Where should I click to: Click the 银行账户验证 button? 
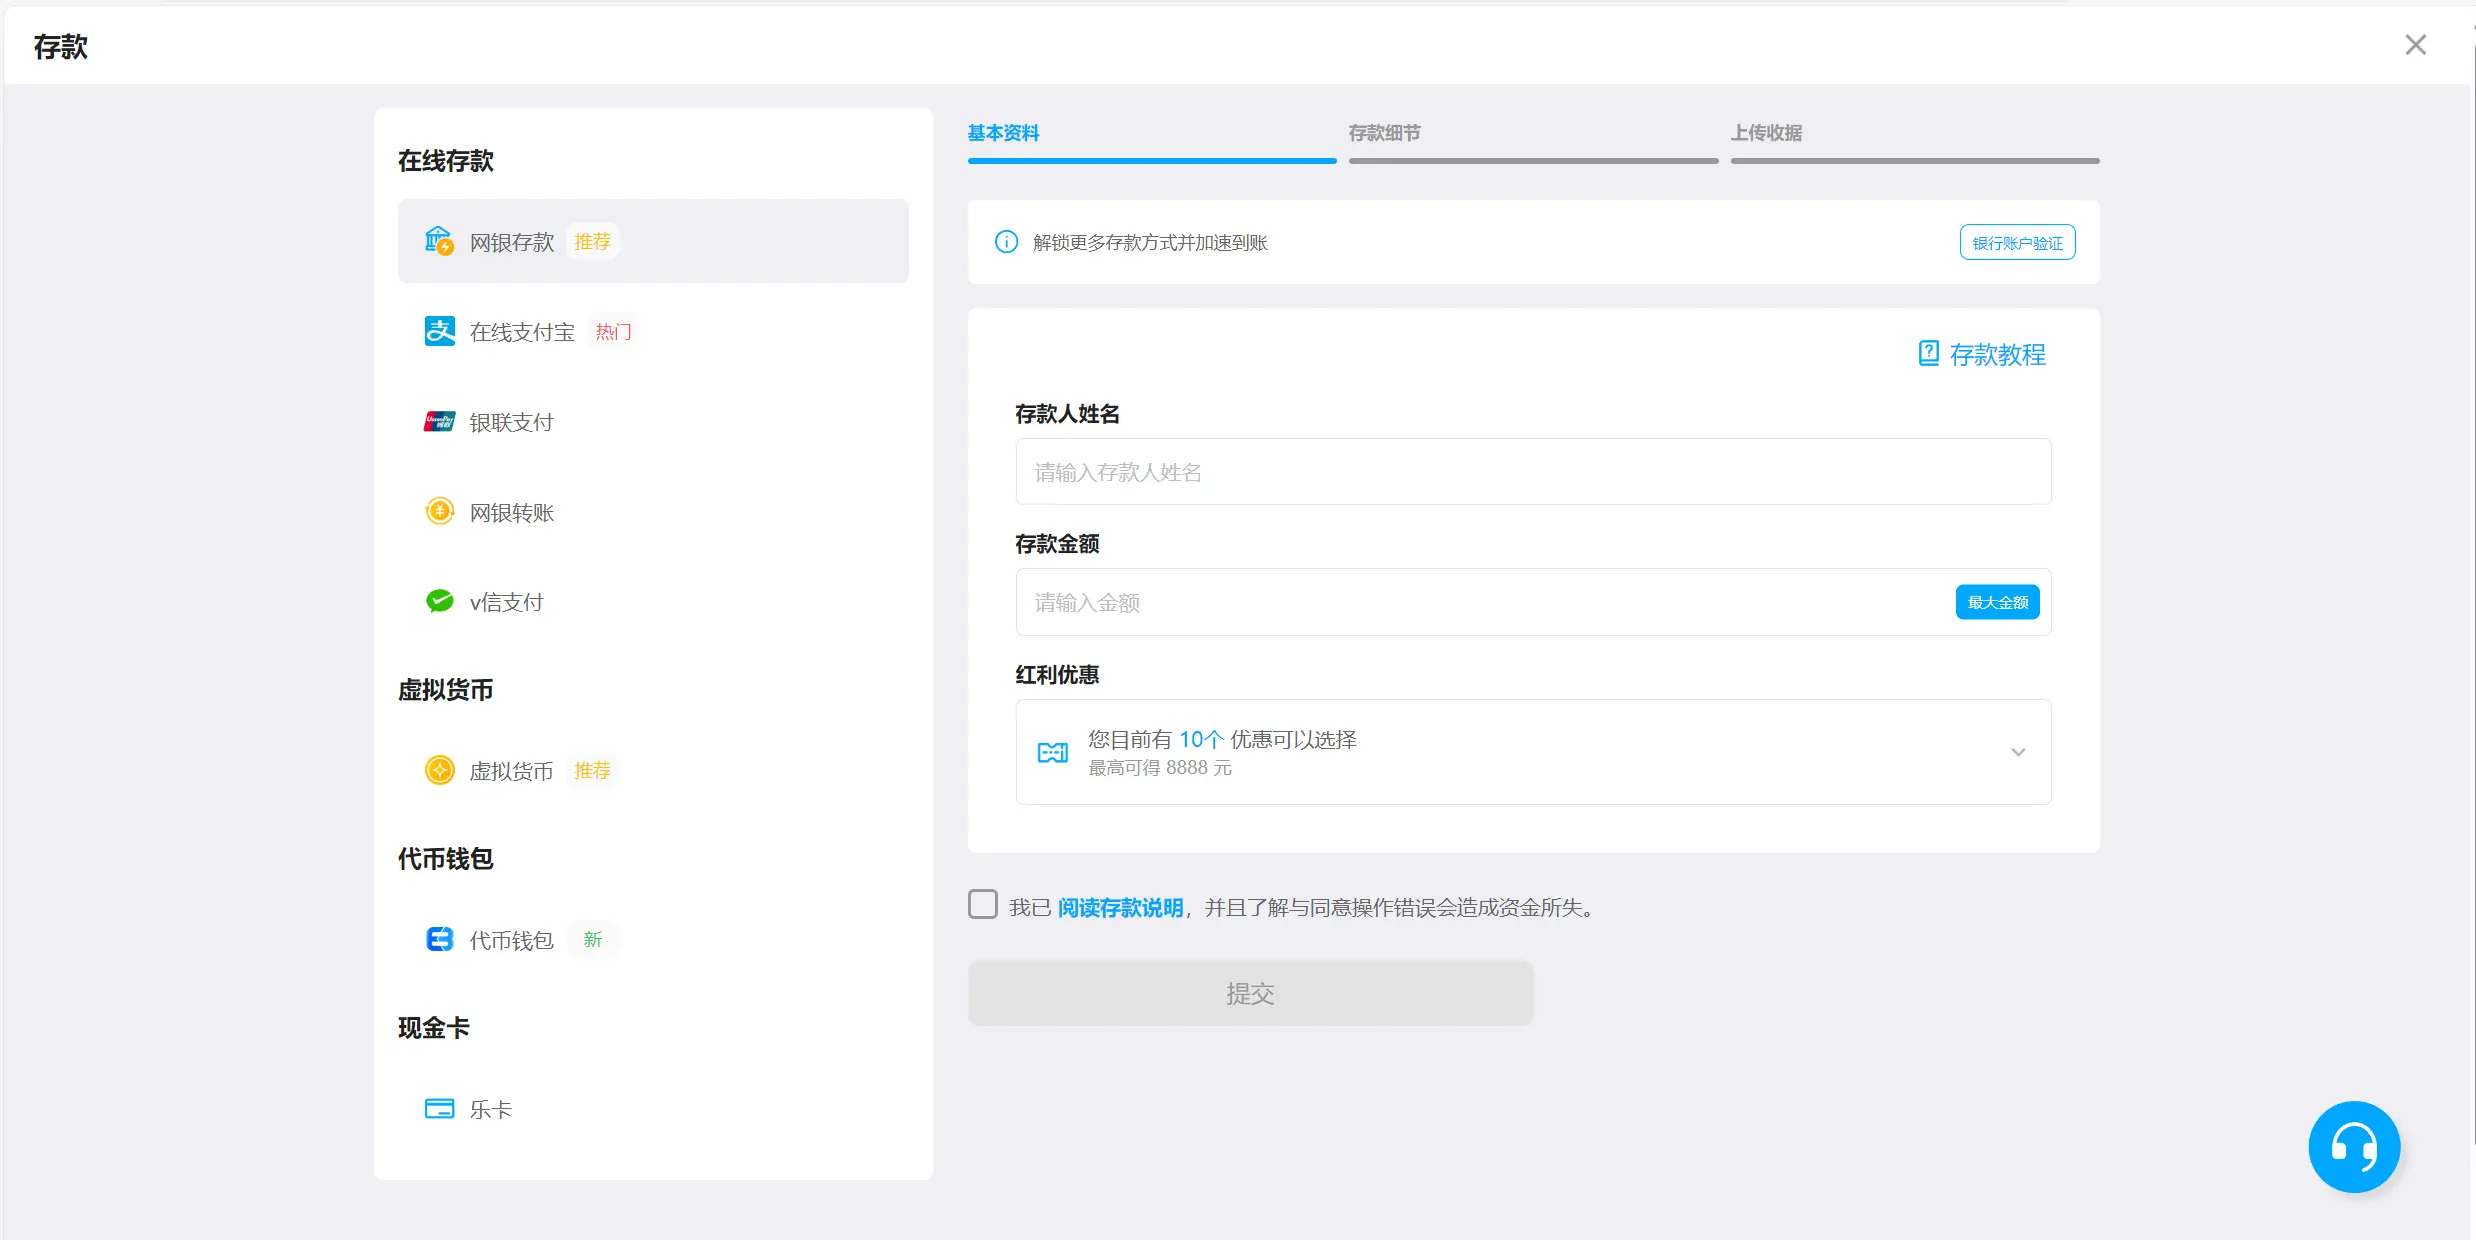(2017, 243)
